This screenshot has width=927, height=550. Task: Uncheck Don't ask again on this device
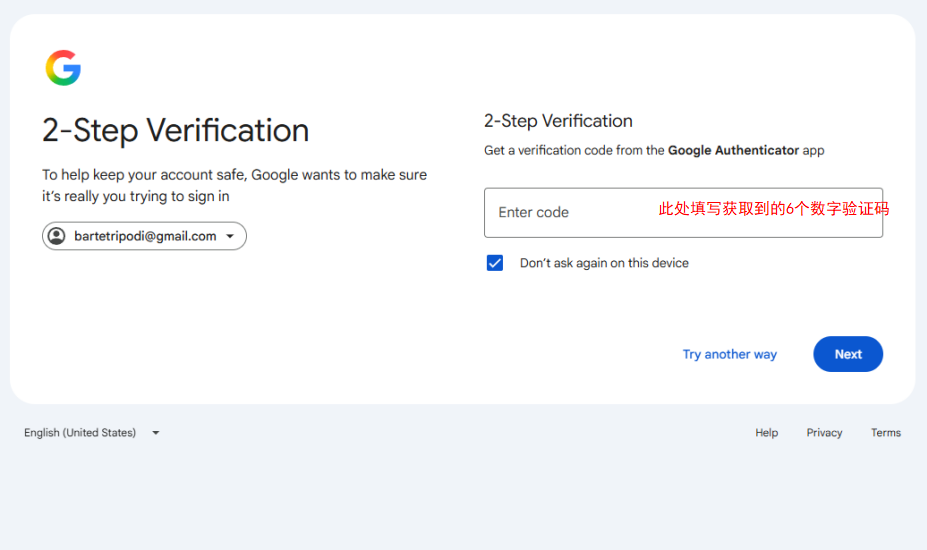pyautogui.click(x=495, y=263)
